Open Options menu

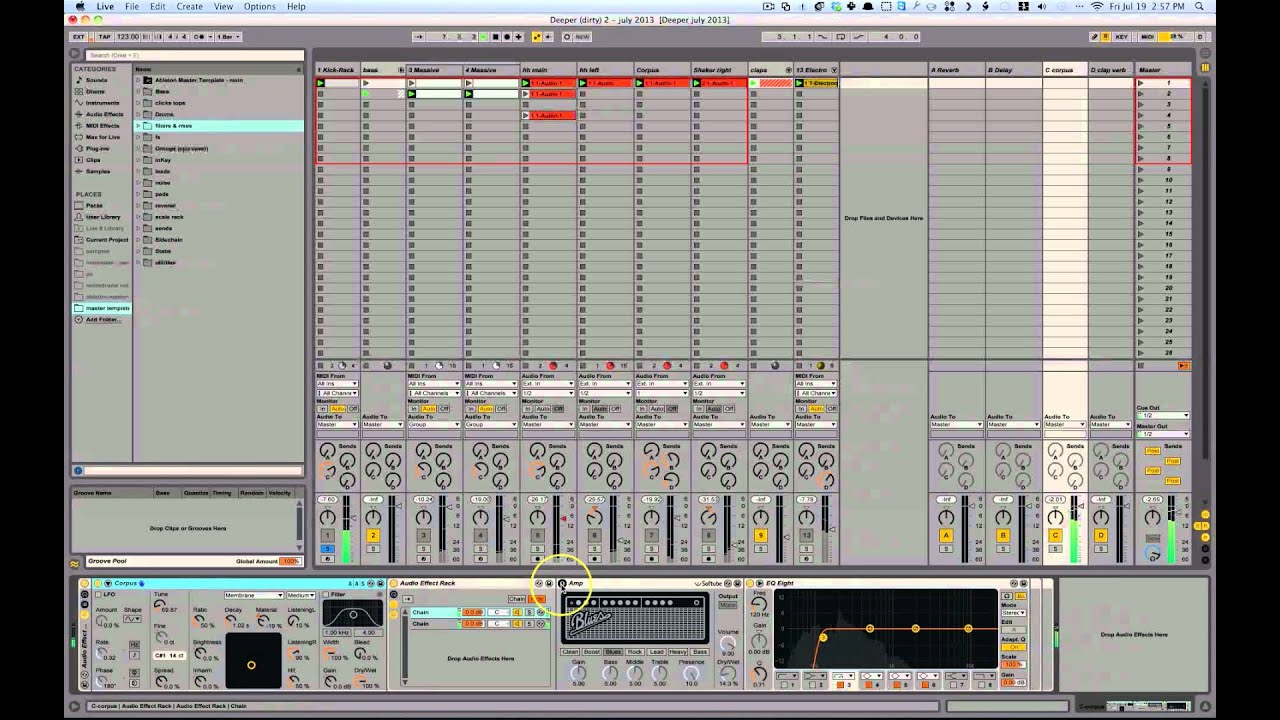pyautogui.click(x=260, y=7)
